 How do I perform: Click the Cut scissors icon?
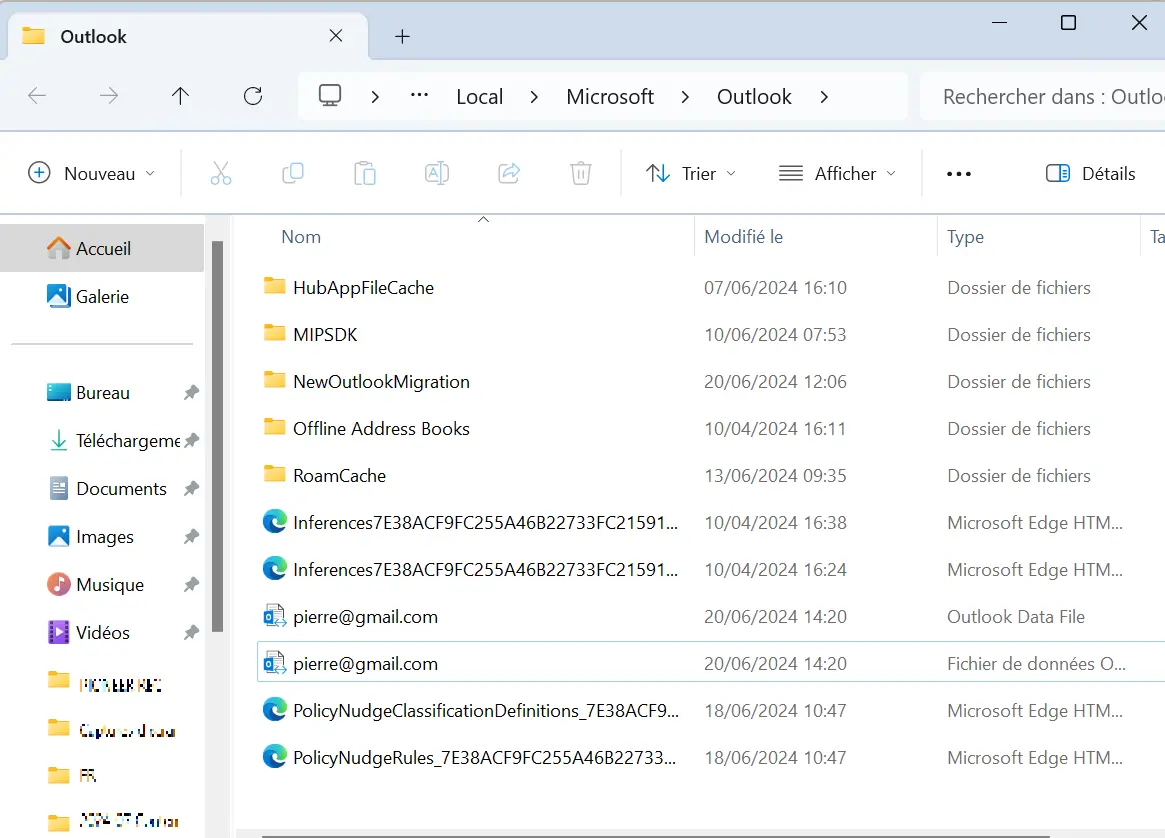pos(221,173)
